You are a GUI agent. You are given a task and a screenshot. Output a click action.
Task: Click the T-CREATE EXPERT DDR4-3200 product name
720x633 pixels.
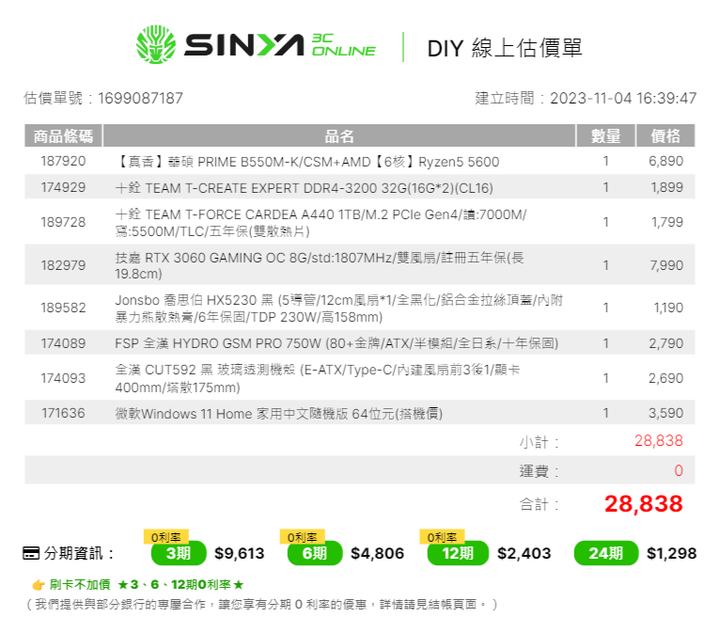pos(304,188)
